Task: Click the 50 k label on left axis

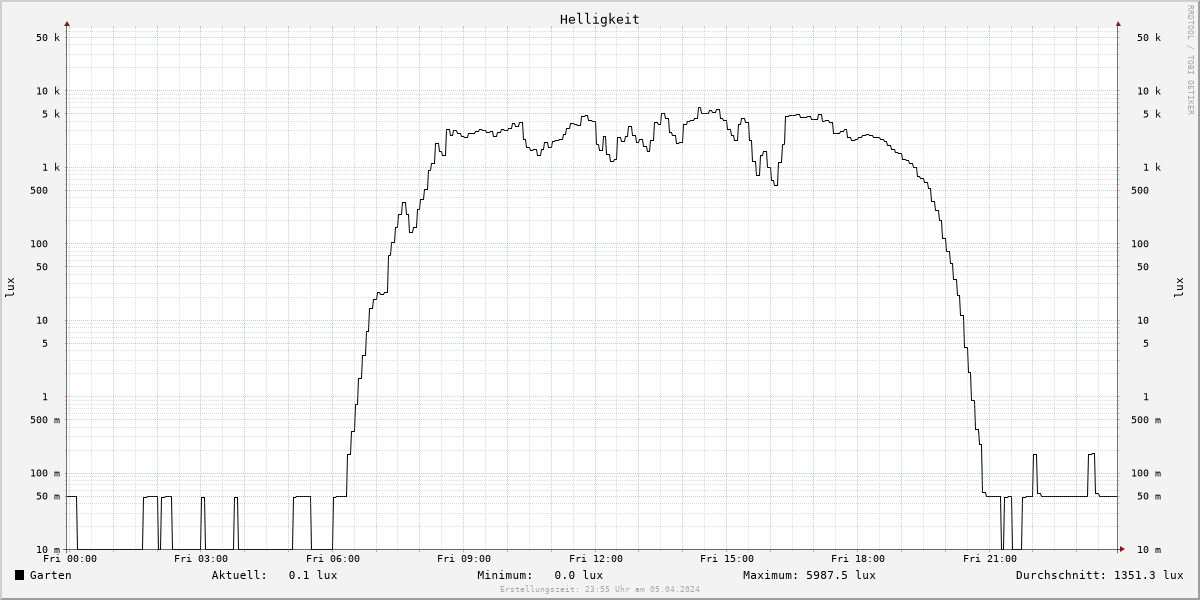Action: pos(48,38)
